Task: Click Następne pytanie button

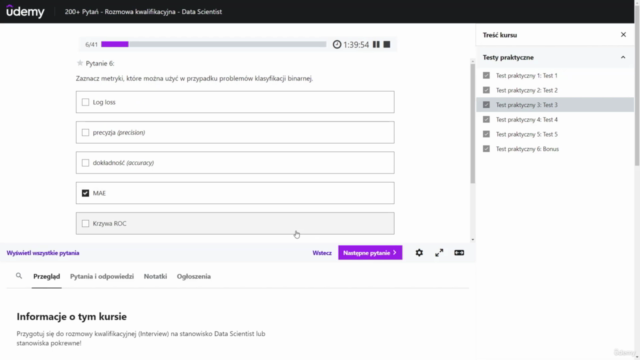Action: [x=370, y=253]
